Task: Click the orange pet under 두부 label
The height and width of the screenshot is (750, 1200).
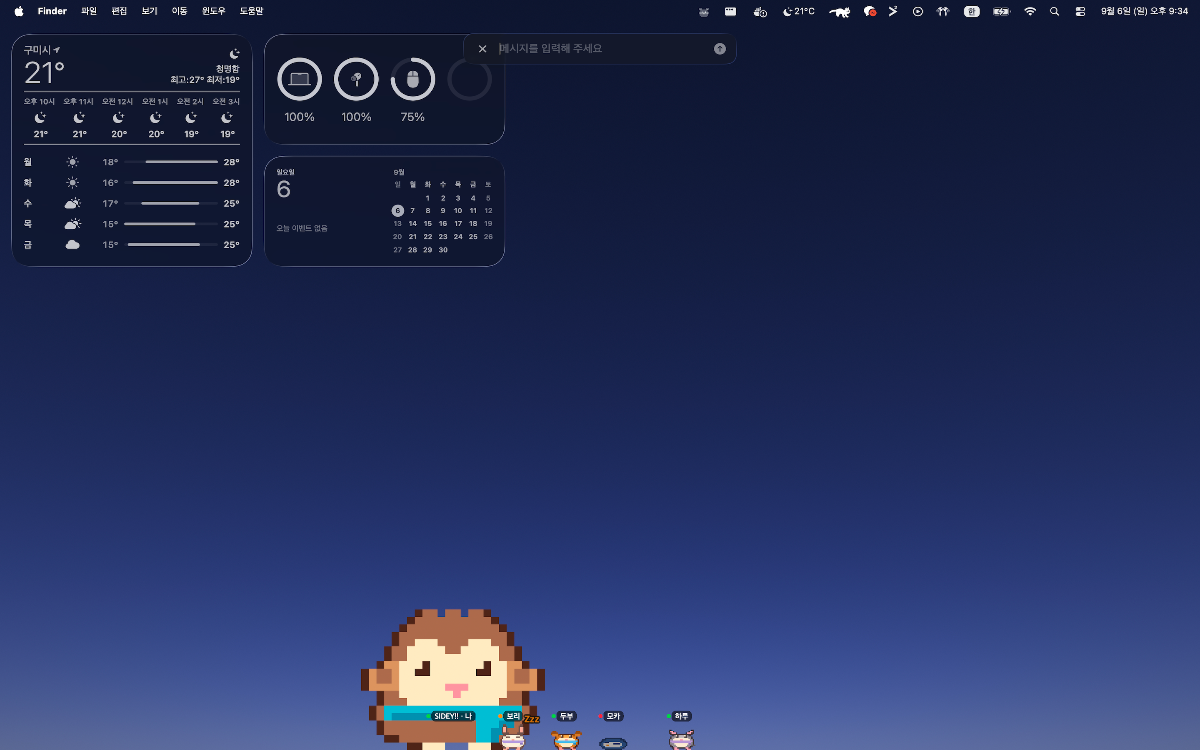Action: pyautogui.click(x=567, y=740)
